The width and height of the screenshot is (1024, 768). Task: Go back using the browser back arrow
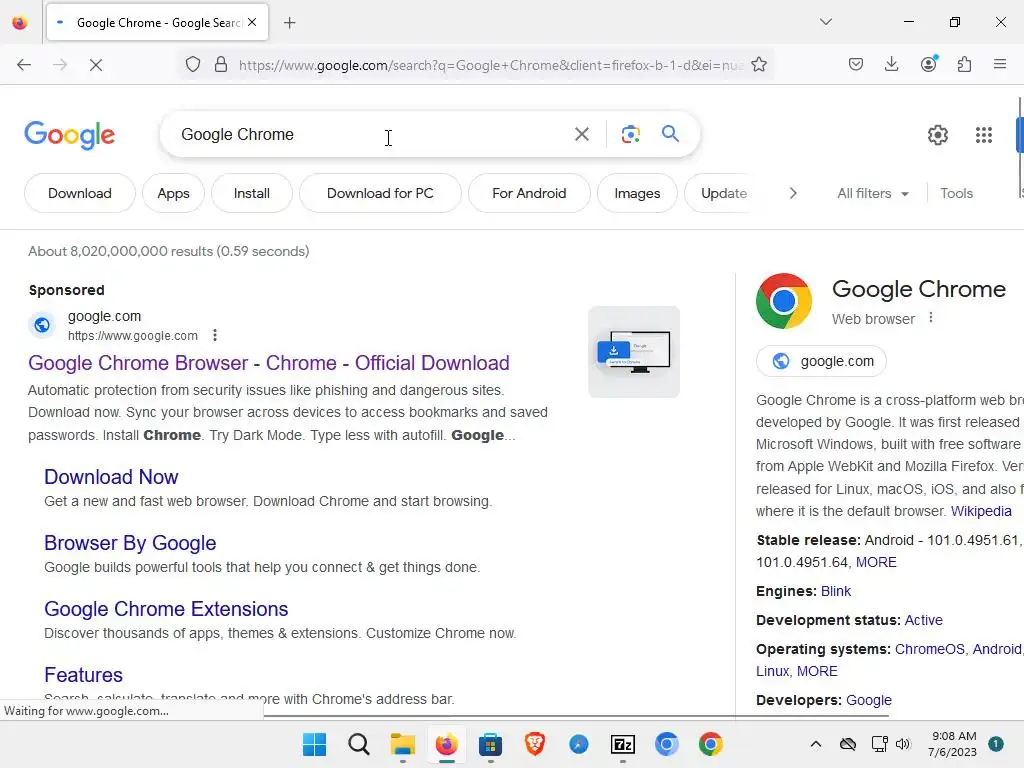tap(24, 65)
